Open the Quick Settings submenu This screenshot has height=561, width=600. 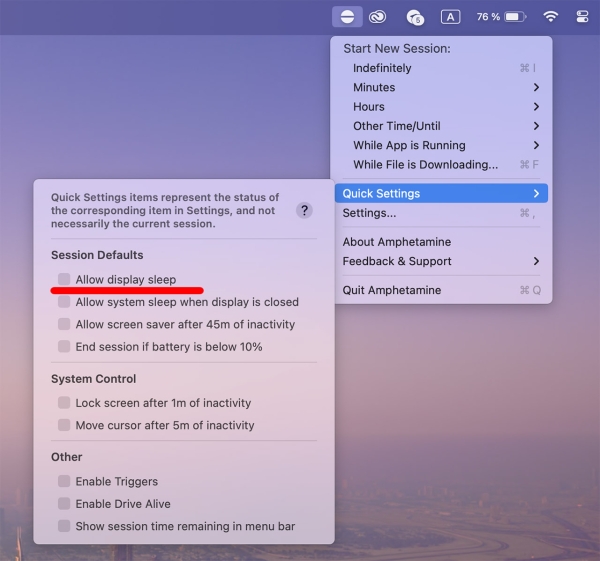click(441, 193)
